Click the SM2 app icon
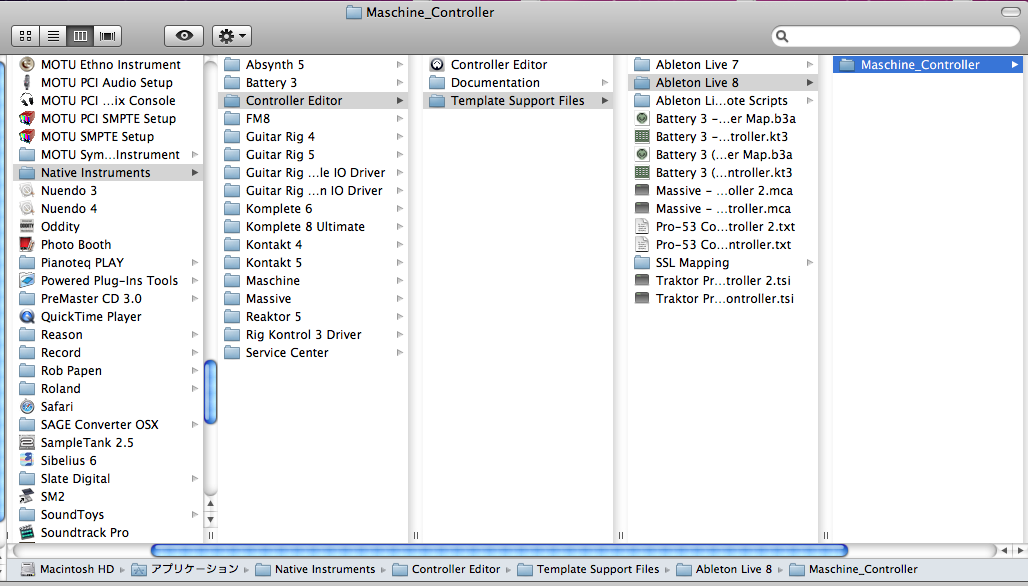Image resolution: width=1028 pixels, height=586 pixels. click(x=27, y=497)
